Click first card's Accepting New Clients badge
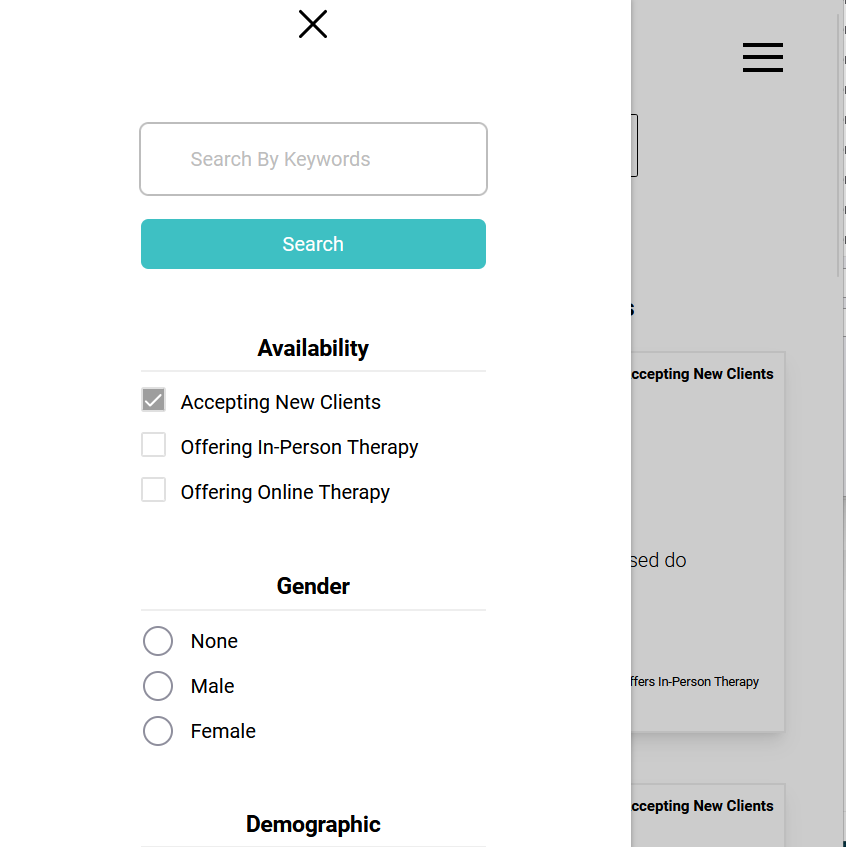Viewport: 846px width, 847px height. pyautogui.click(x=702, y=374)
